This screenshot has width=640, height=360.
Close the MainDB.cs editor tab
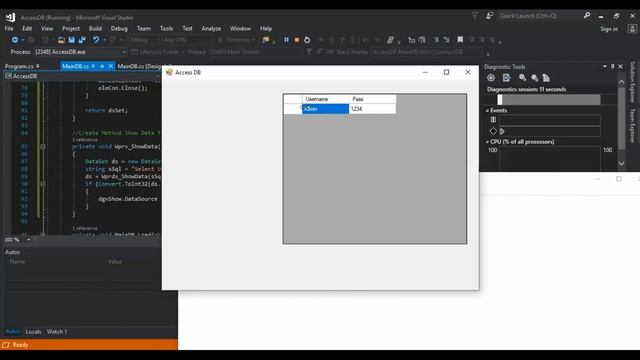[x=110, y=66]
